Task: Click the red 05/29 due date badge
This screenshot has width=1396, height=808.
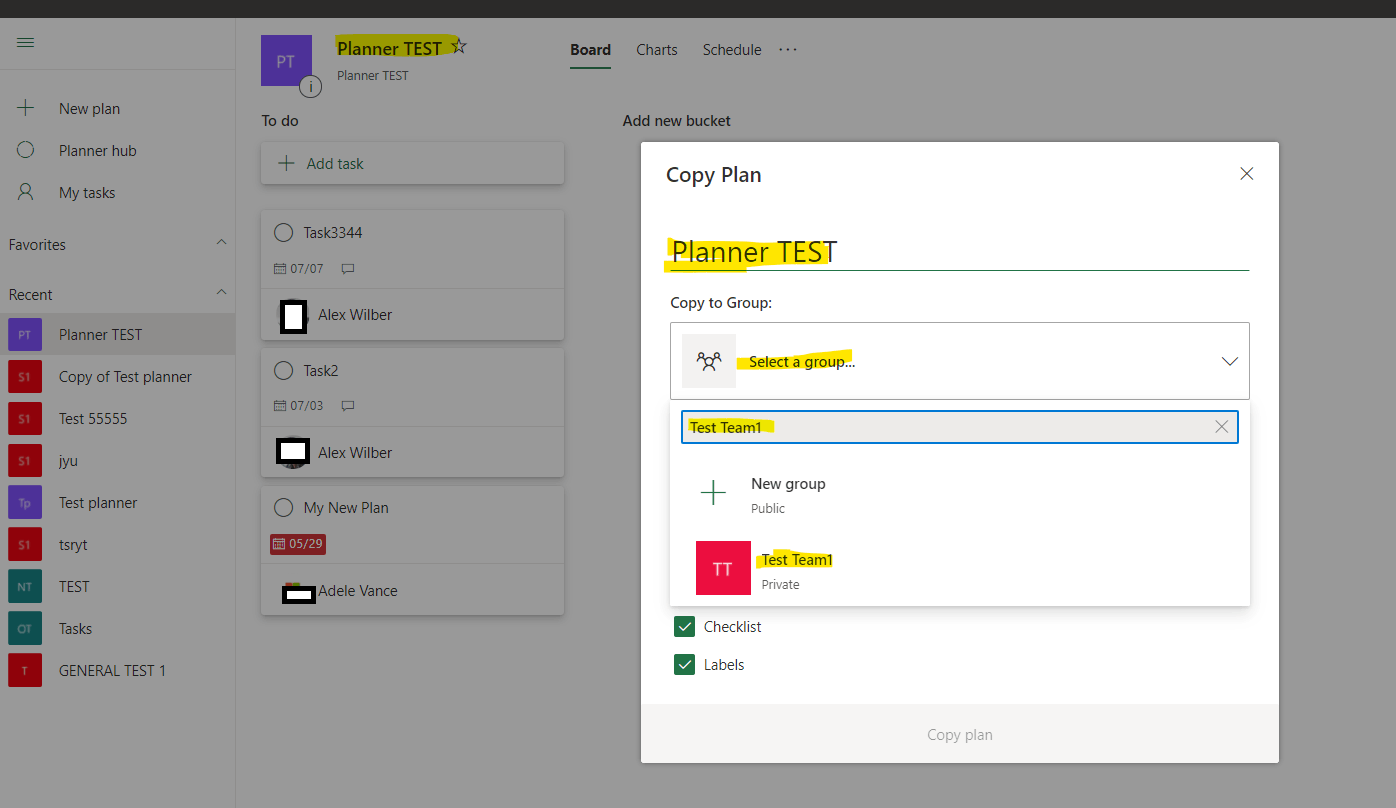Action: [x=298, y=544]
